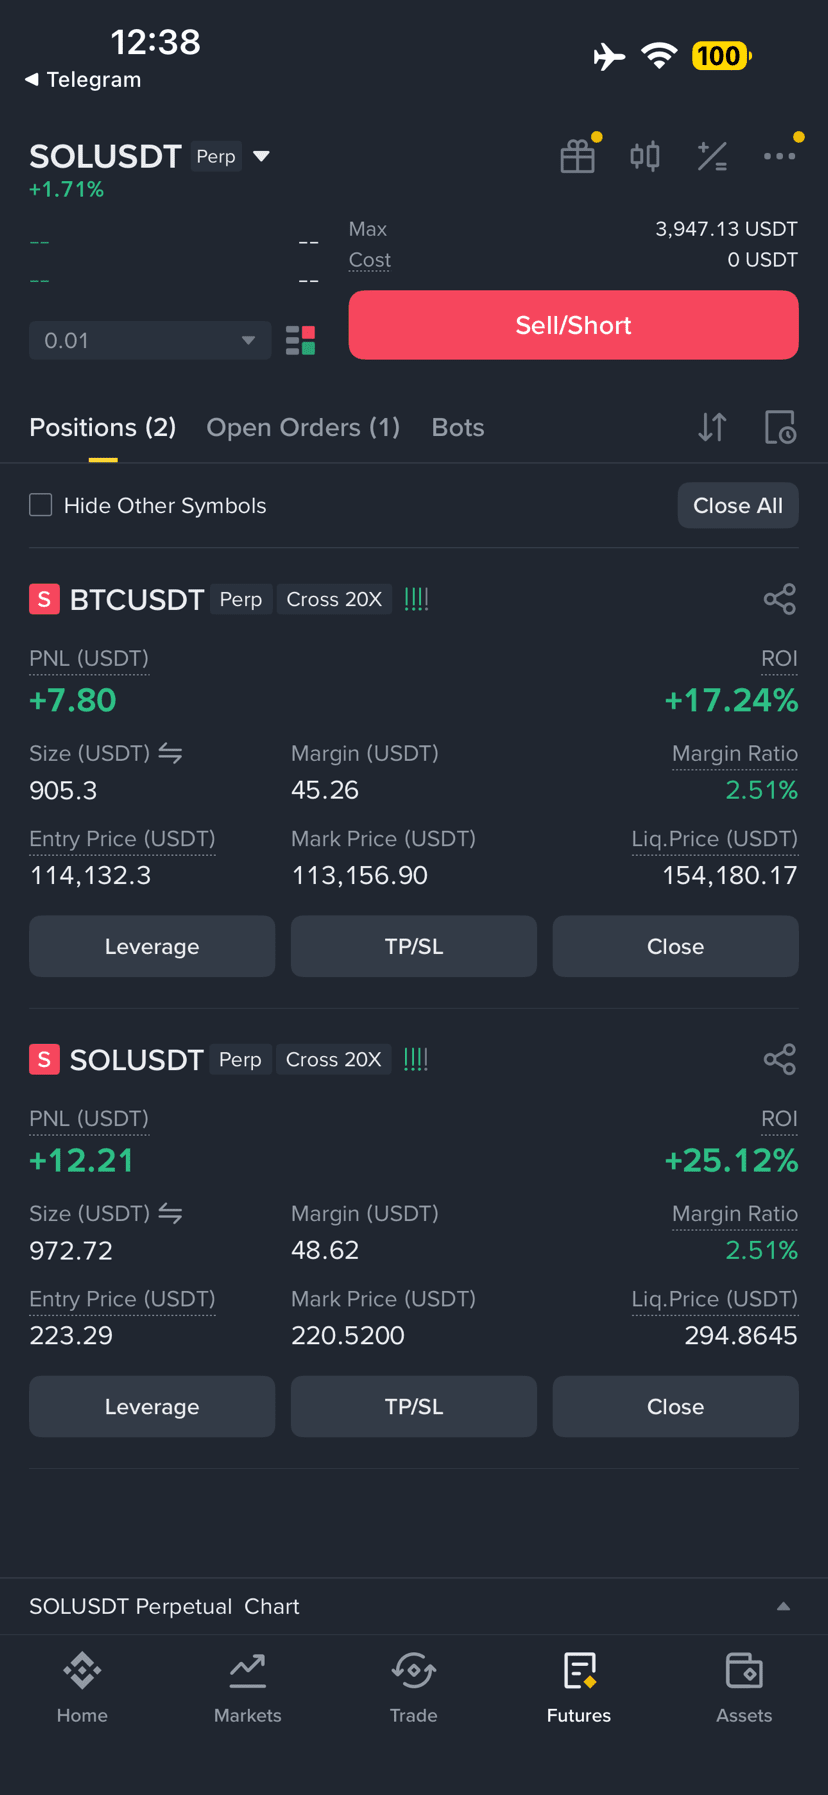
Task: Share the SOLUSDT position
Action: point(780,1059)
